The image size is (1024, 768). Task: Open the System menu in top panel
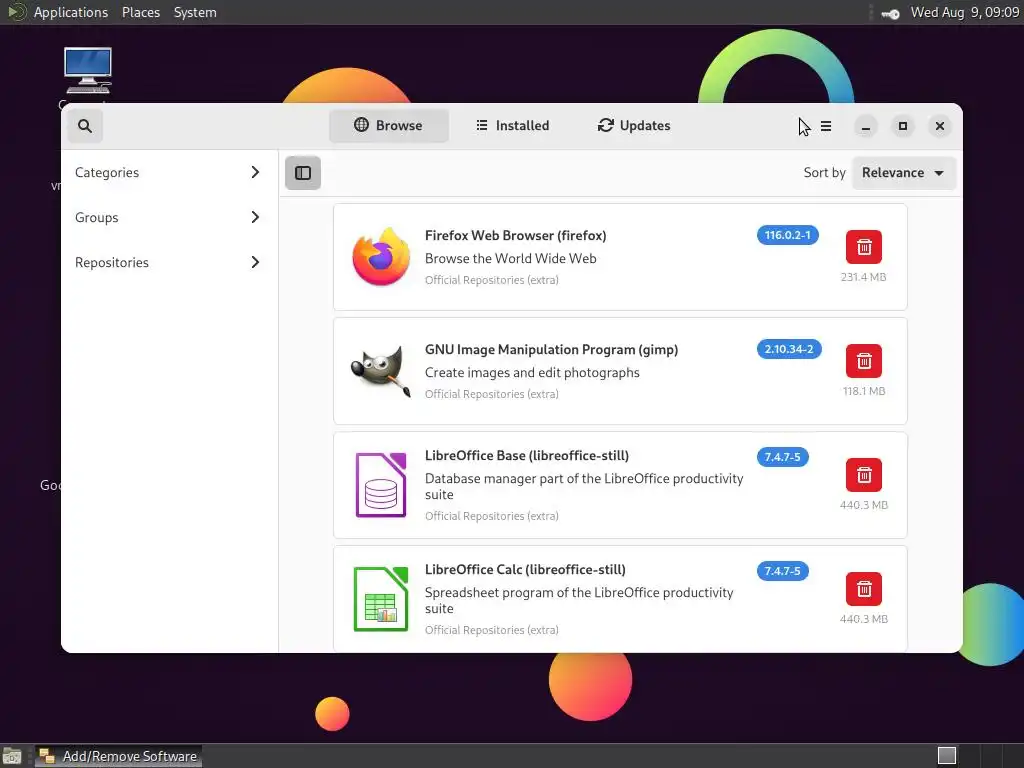195,12
